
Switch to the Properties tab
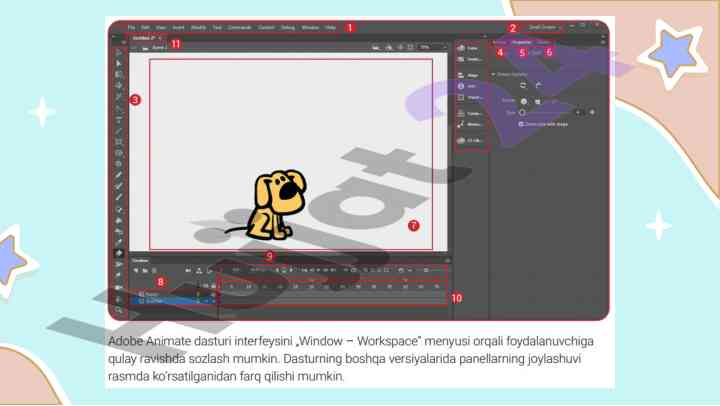521,42
